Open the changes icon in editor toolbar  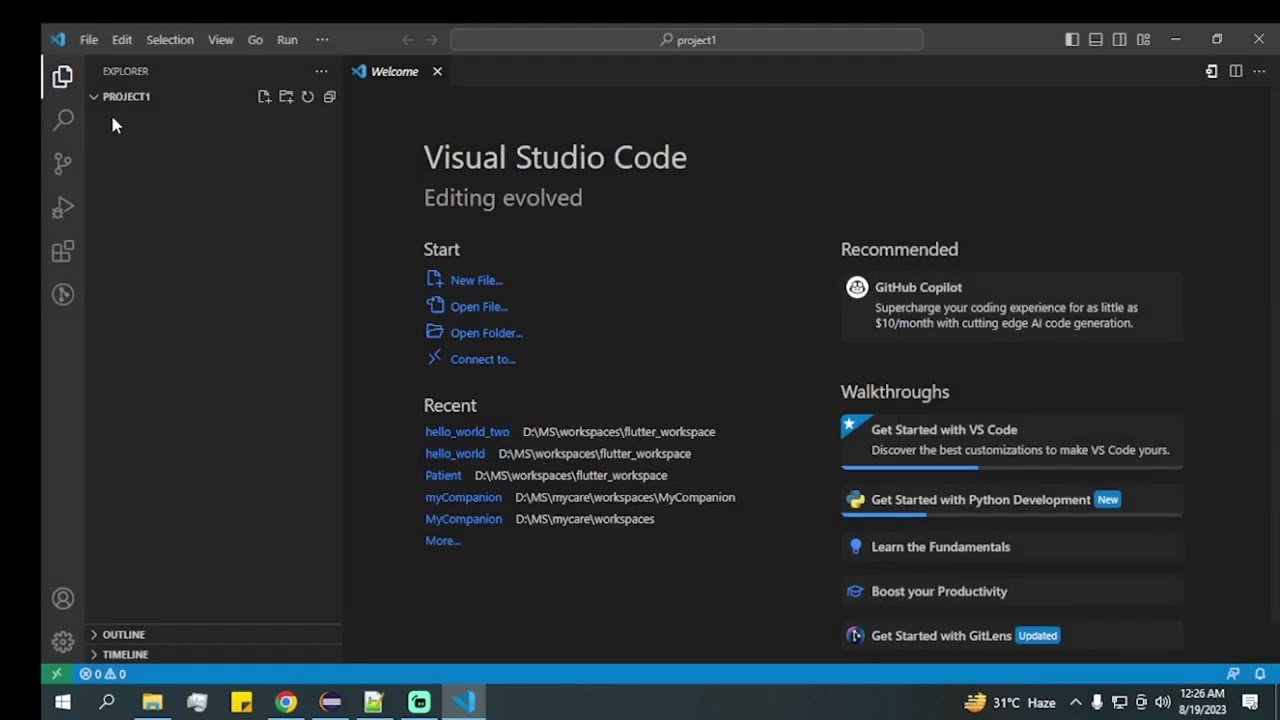point(1212,71)
